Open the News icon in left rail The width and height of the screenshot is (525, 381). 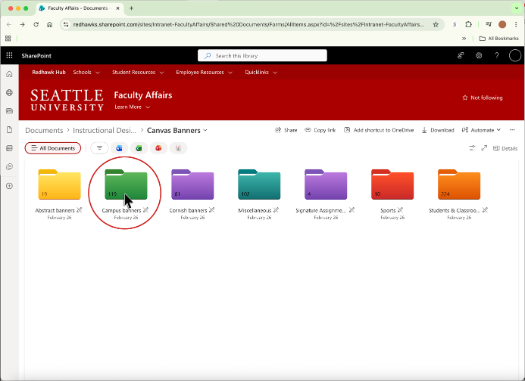click(9, 111)
